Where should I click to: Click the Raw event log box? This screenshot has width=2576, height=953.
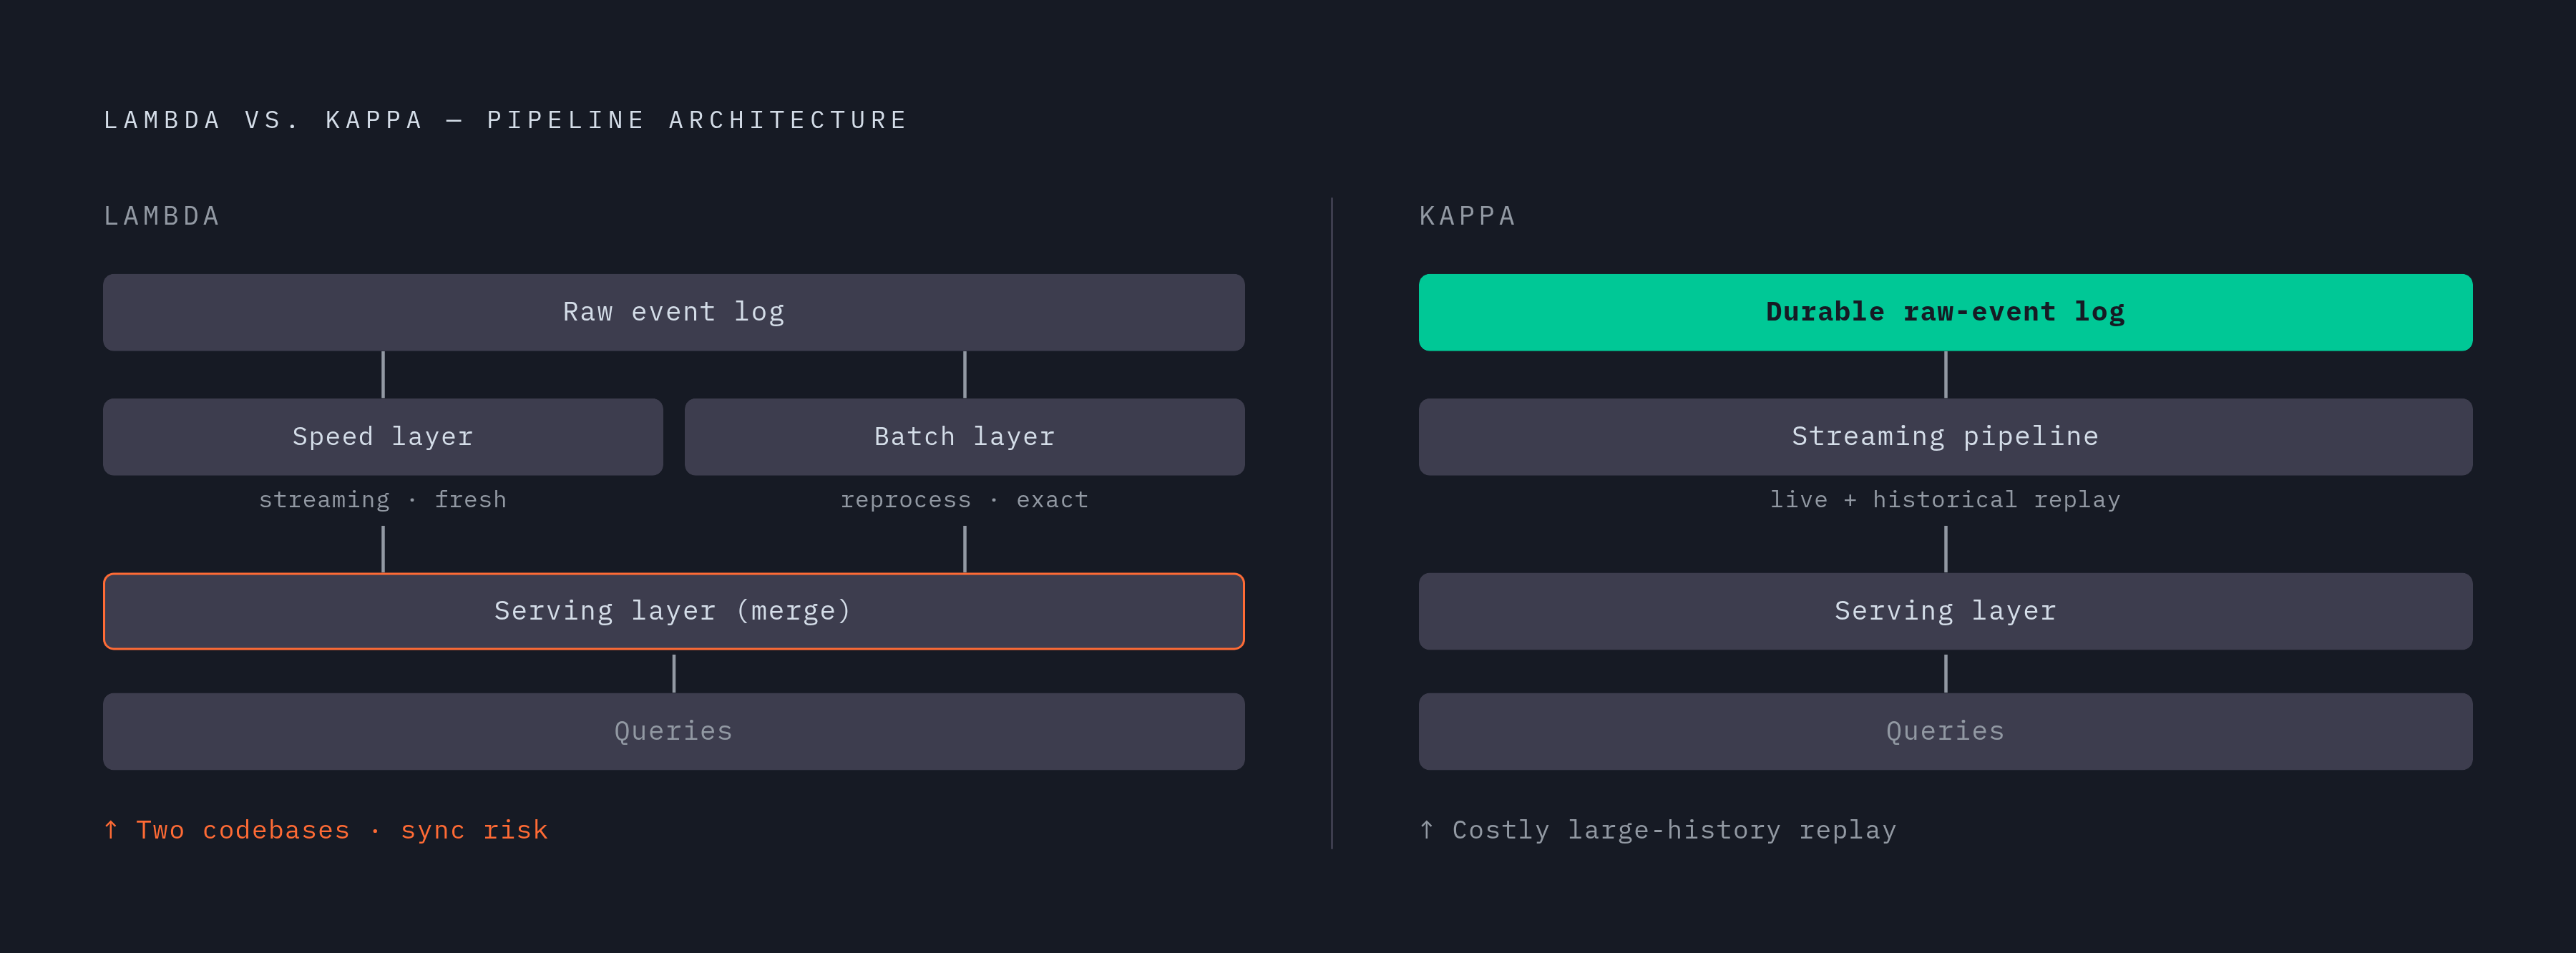(673, 312)
